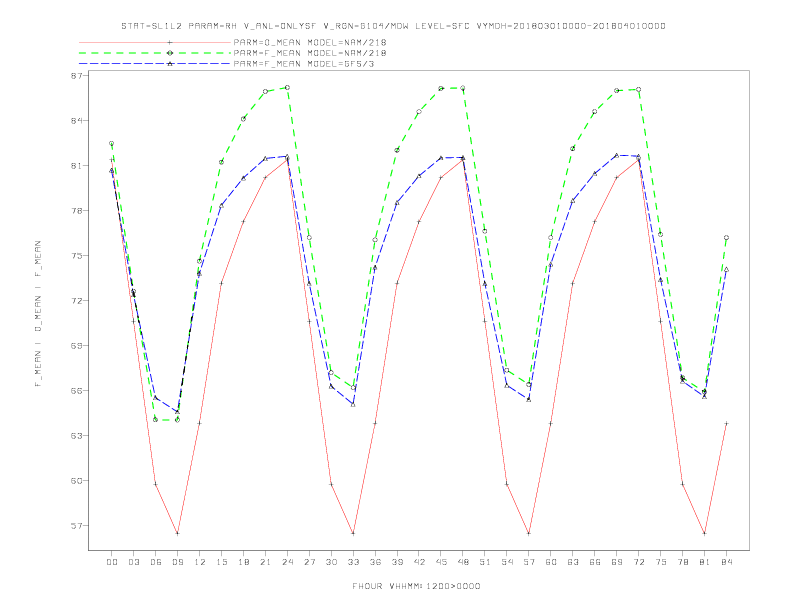Click the x-axis label FHOUR VHHMM:1200>0000

(x=416, y=586)
